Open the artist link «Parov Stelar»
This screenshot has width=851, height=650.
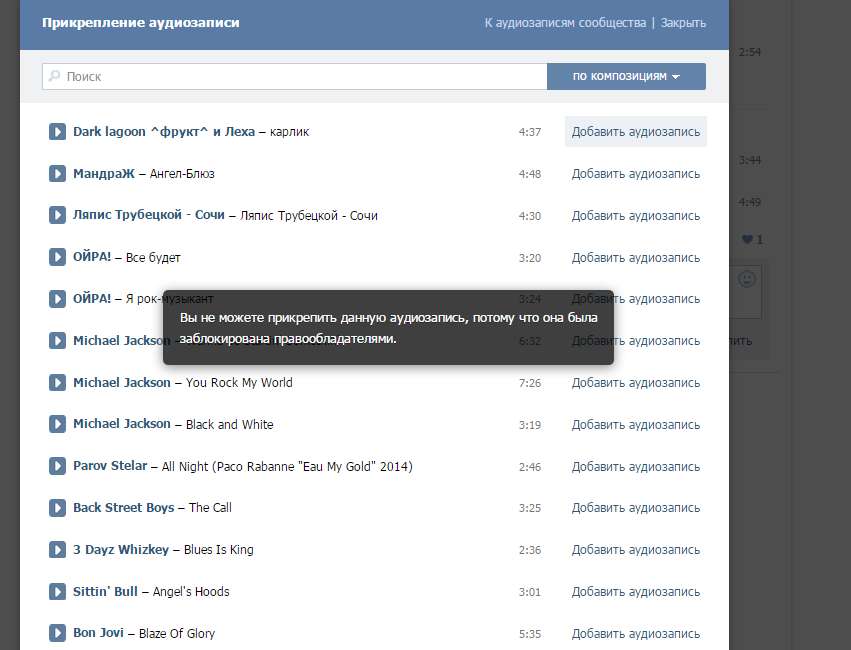pos(110,466)
